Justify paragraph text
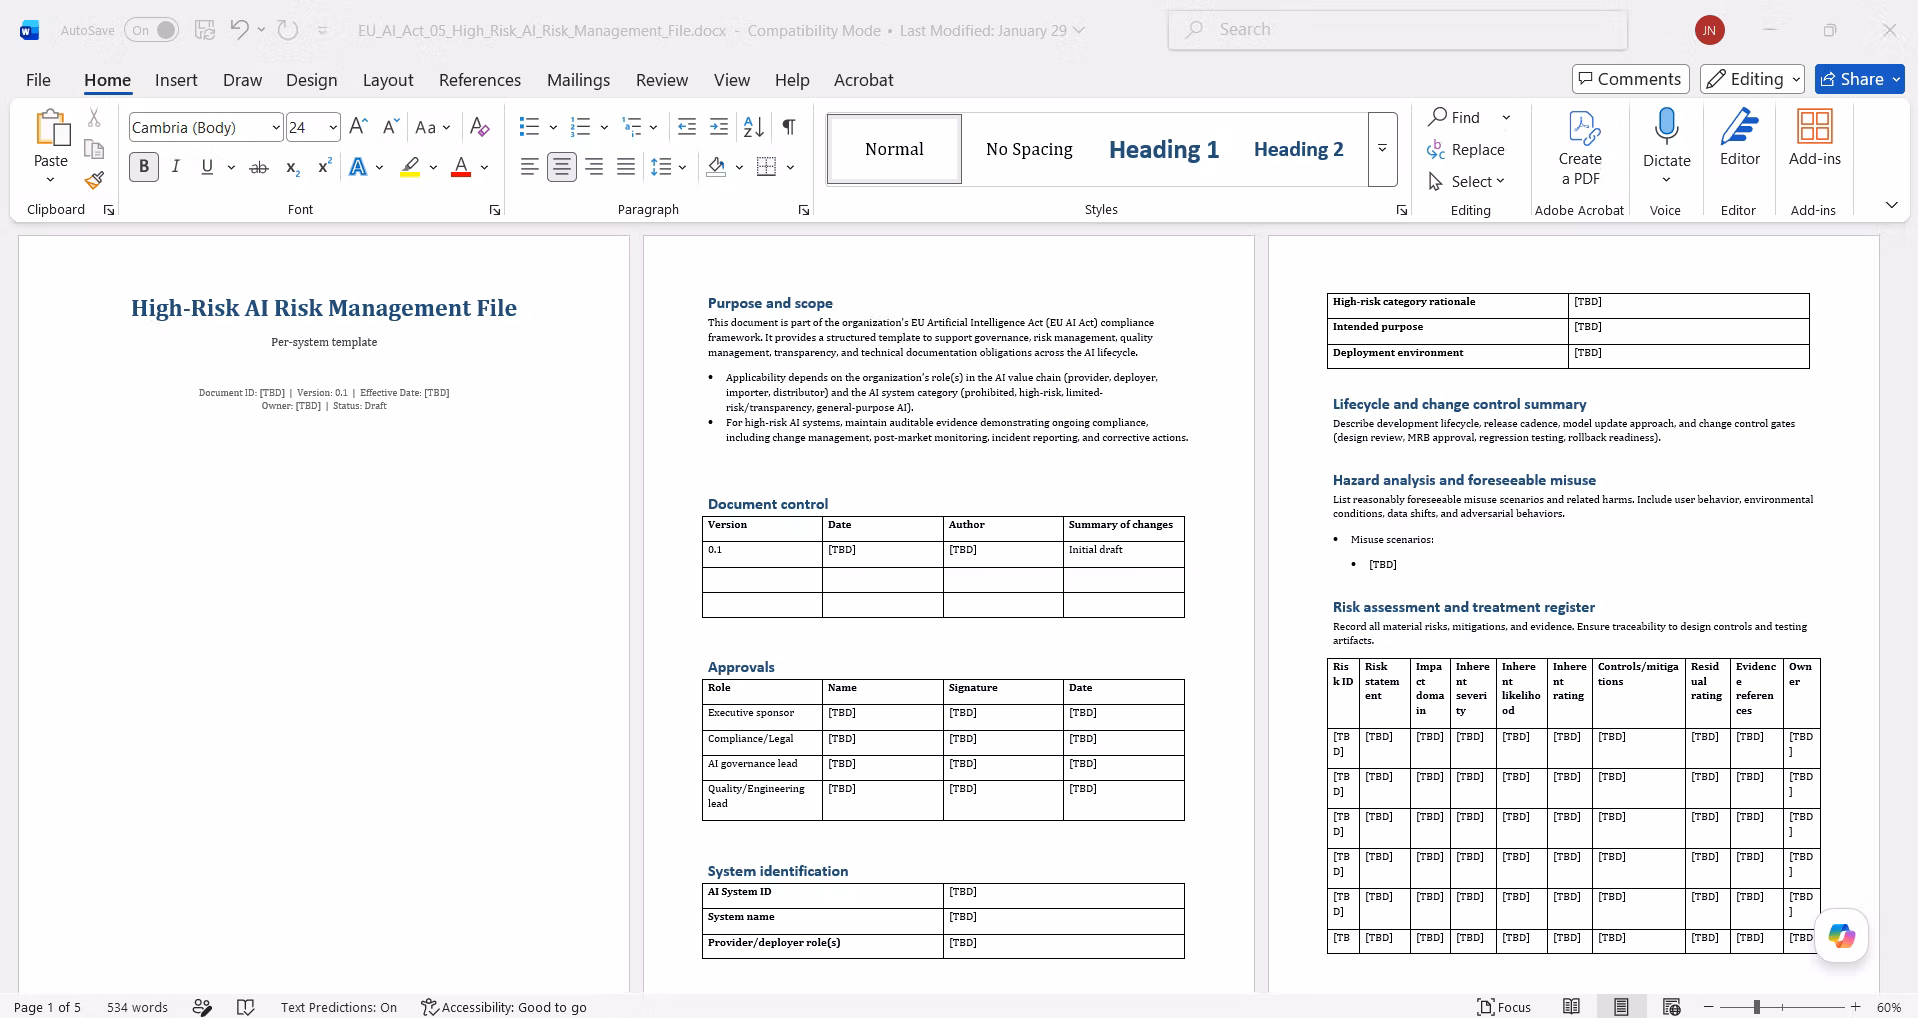The height and width of the screenshot is (1018, 1918). click(x=626, y=167)
